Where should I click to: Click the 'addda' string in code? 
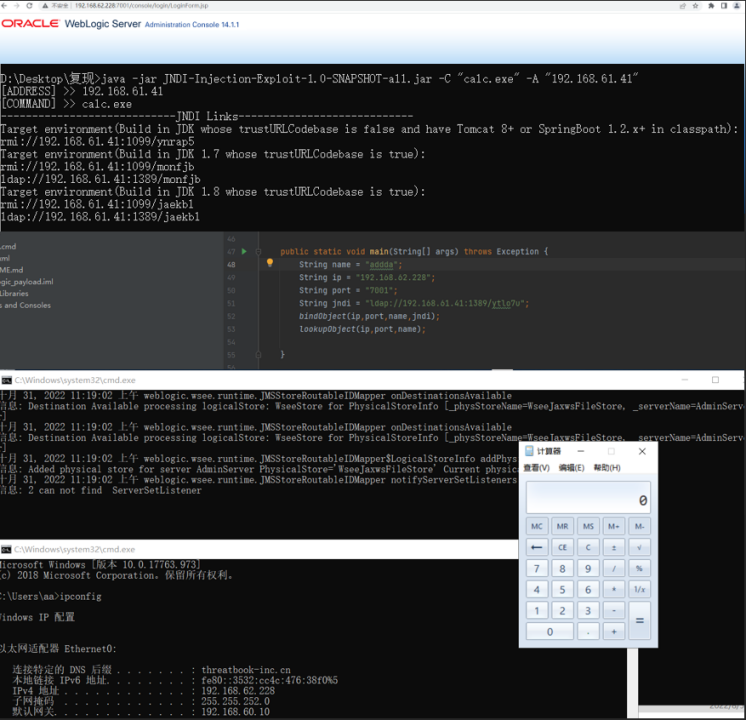382,265
